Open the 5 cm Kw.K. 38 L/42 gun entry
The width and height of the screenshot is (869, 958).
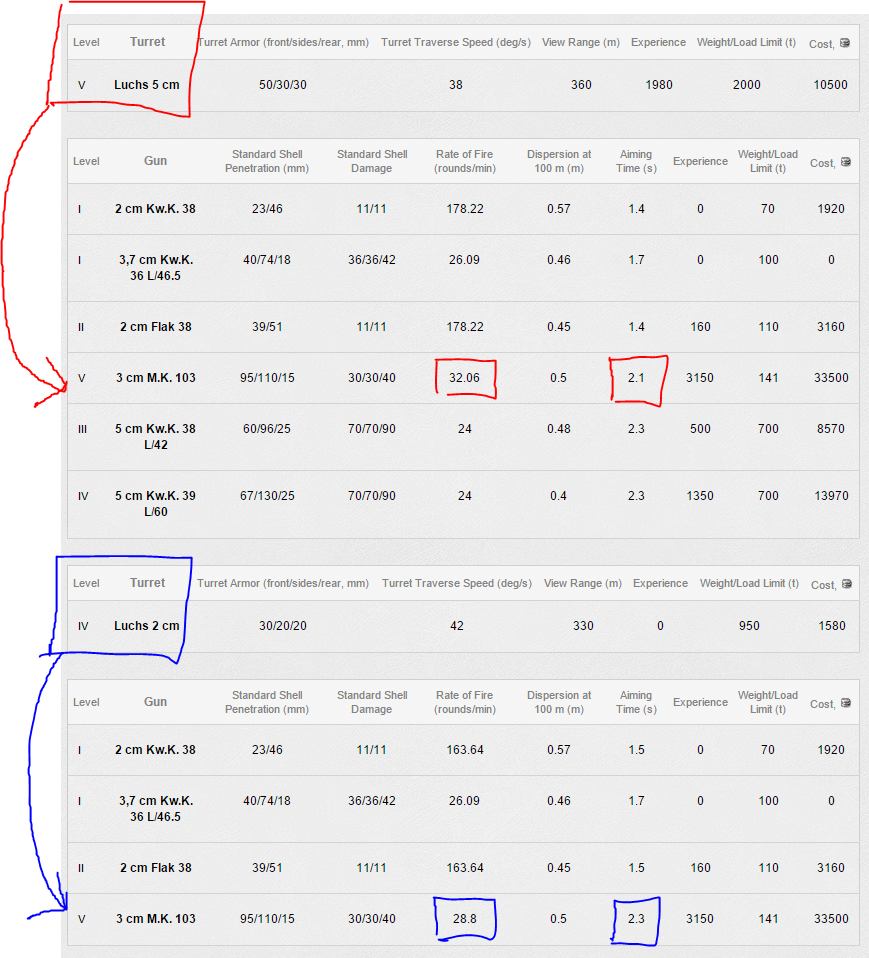(x=155, y=437)
